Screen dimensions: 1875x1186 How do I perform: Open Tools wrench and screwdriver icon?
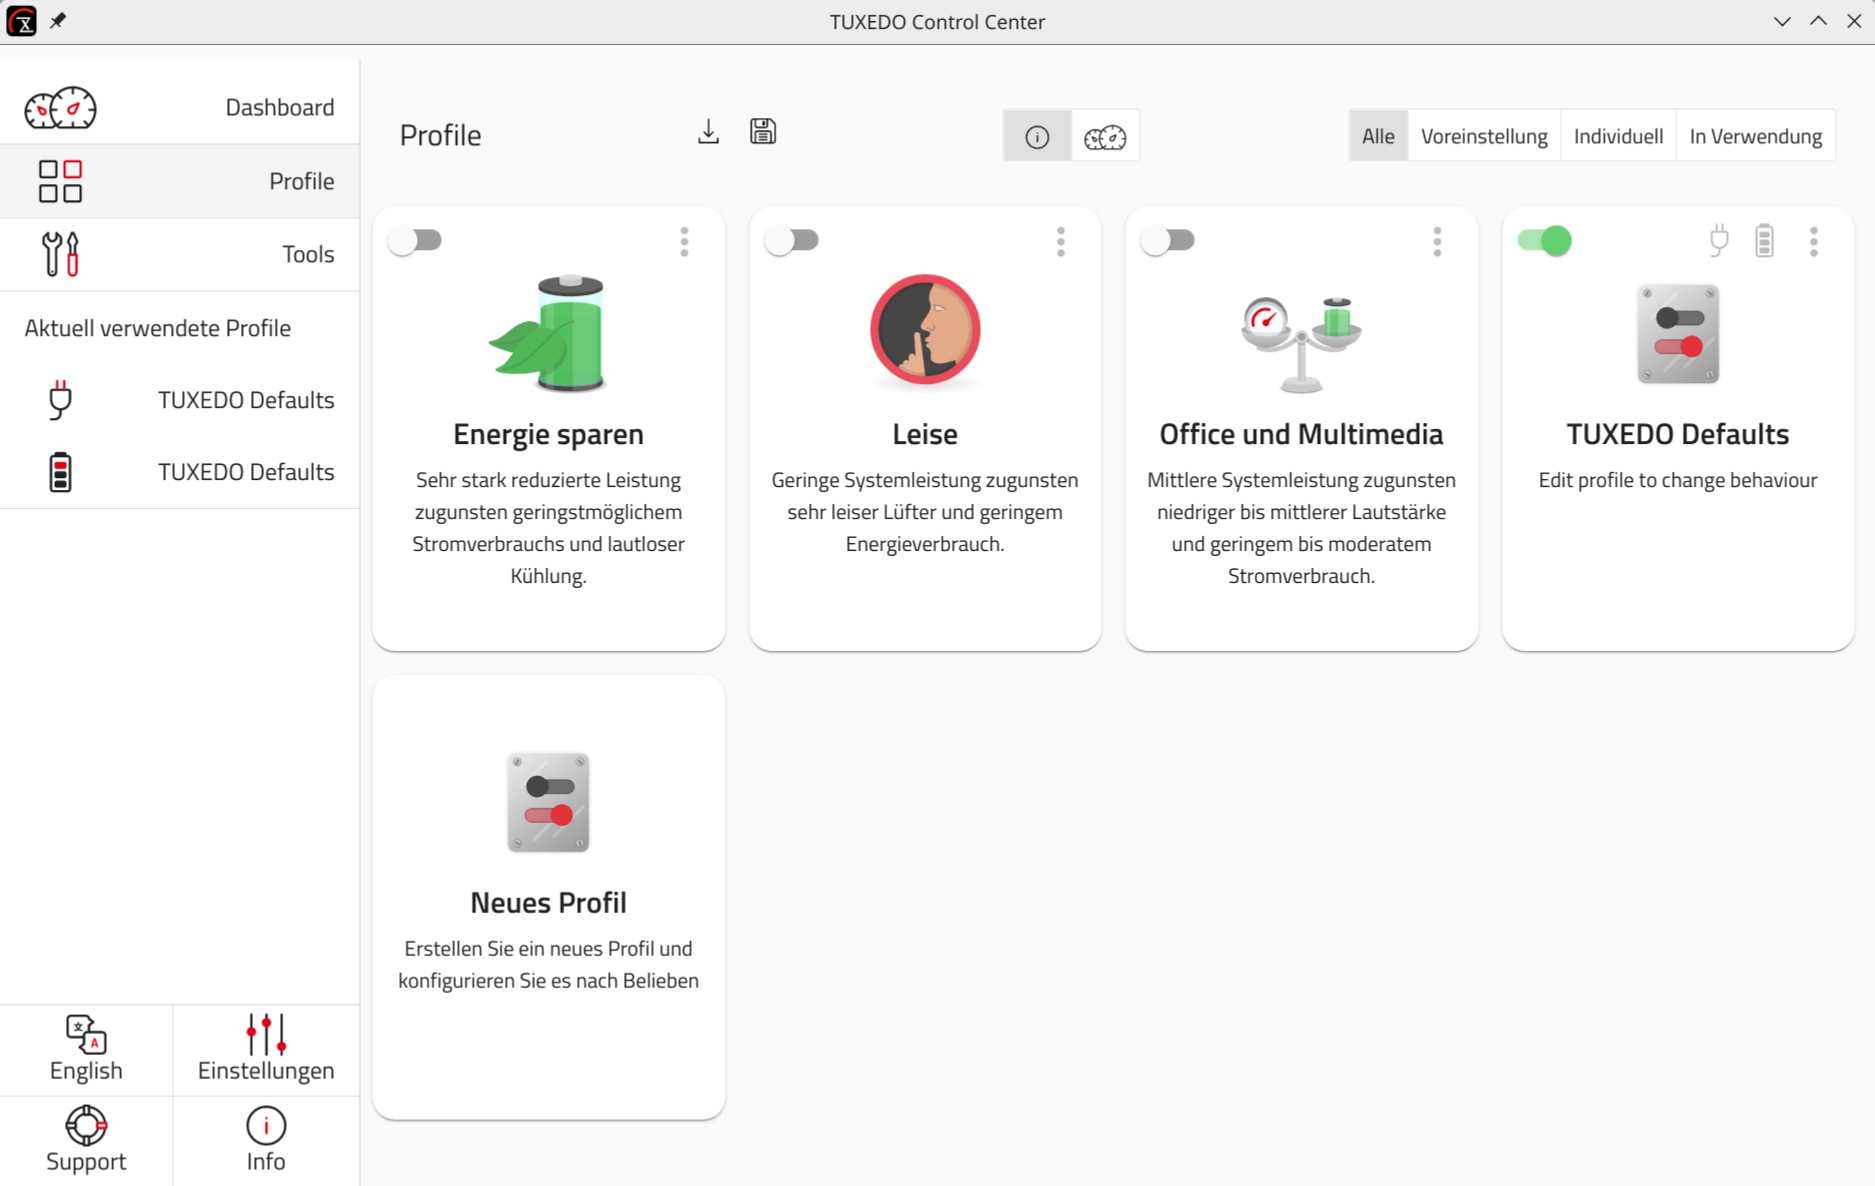60,254
